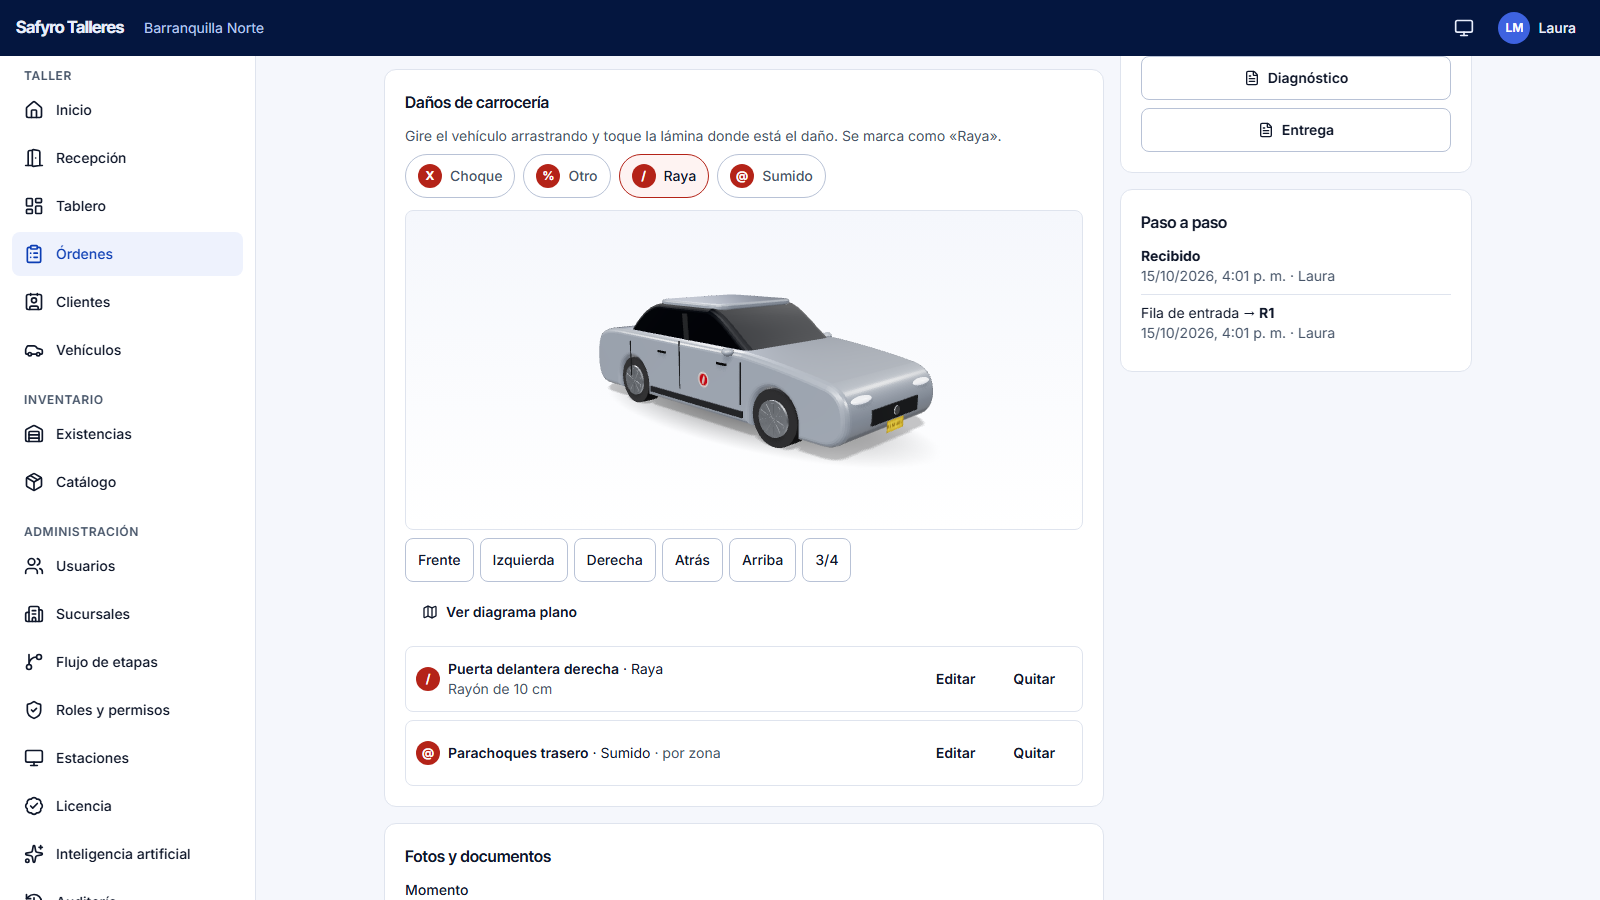Open Flujo de etapas settings
This screenshot has height=900, width=1600.
tap(127, 662)
